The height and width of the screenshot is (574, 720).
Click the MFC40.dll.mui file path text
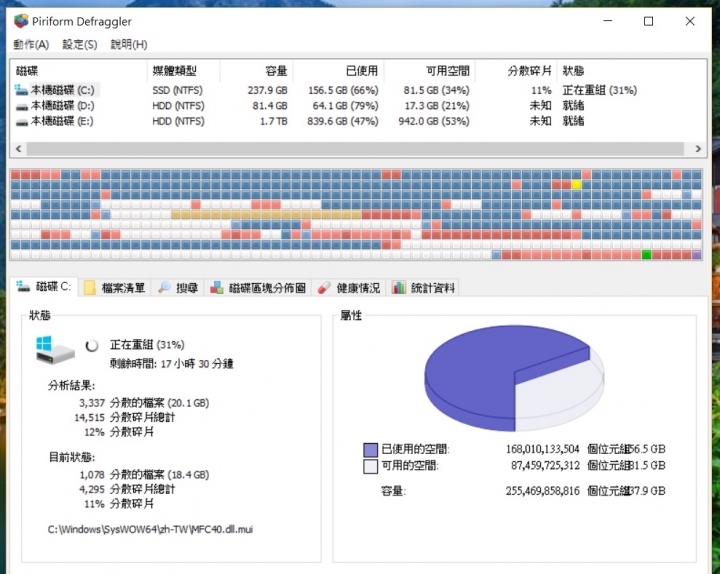click(x=150, y=529)
